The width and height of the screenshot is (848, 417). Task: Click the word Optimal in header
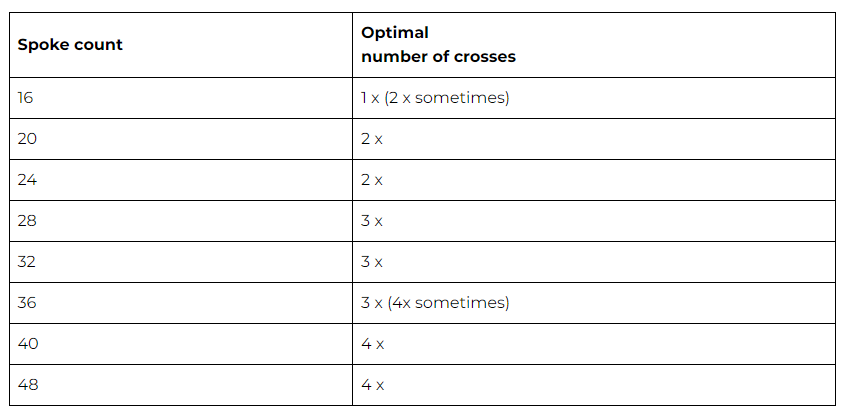click(395, 33)
